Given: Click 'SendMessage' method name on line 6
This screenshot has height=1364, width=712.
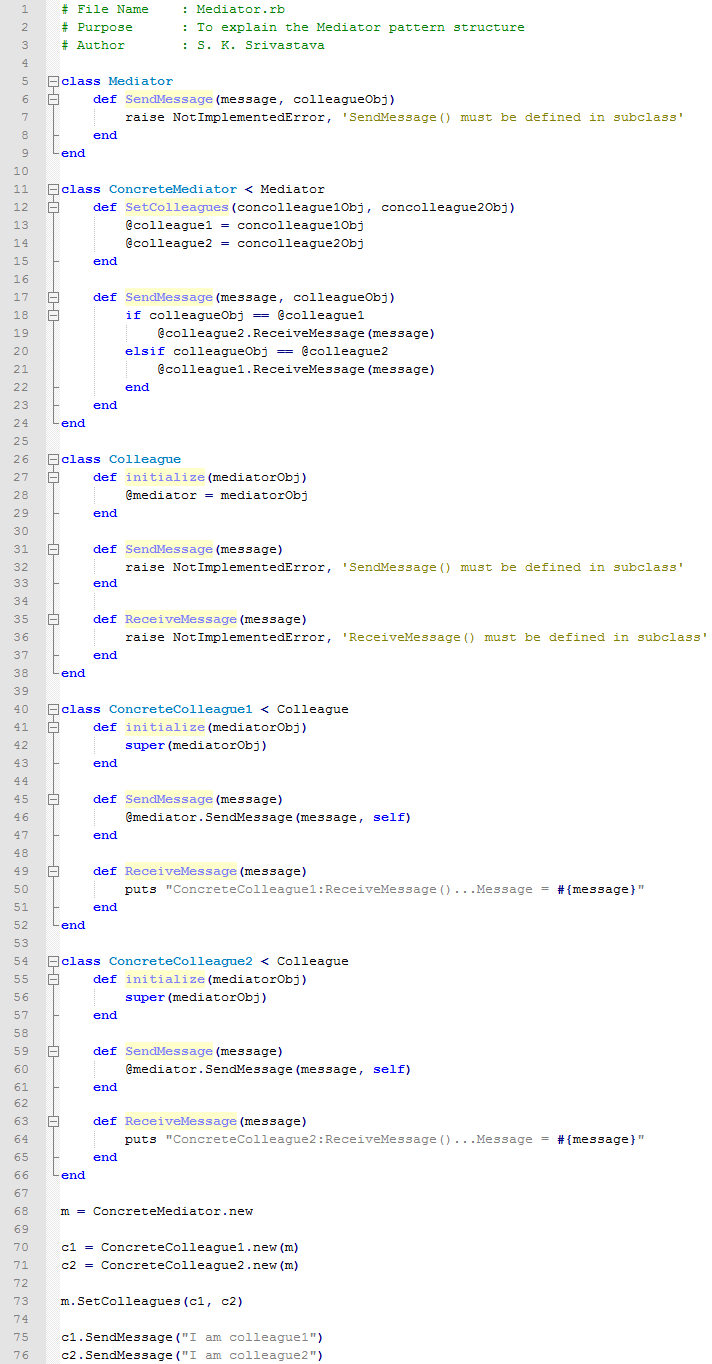Looking at the screenshot, I should point(169,99).
